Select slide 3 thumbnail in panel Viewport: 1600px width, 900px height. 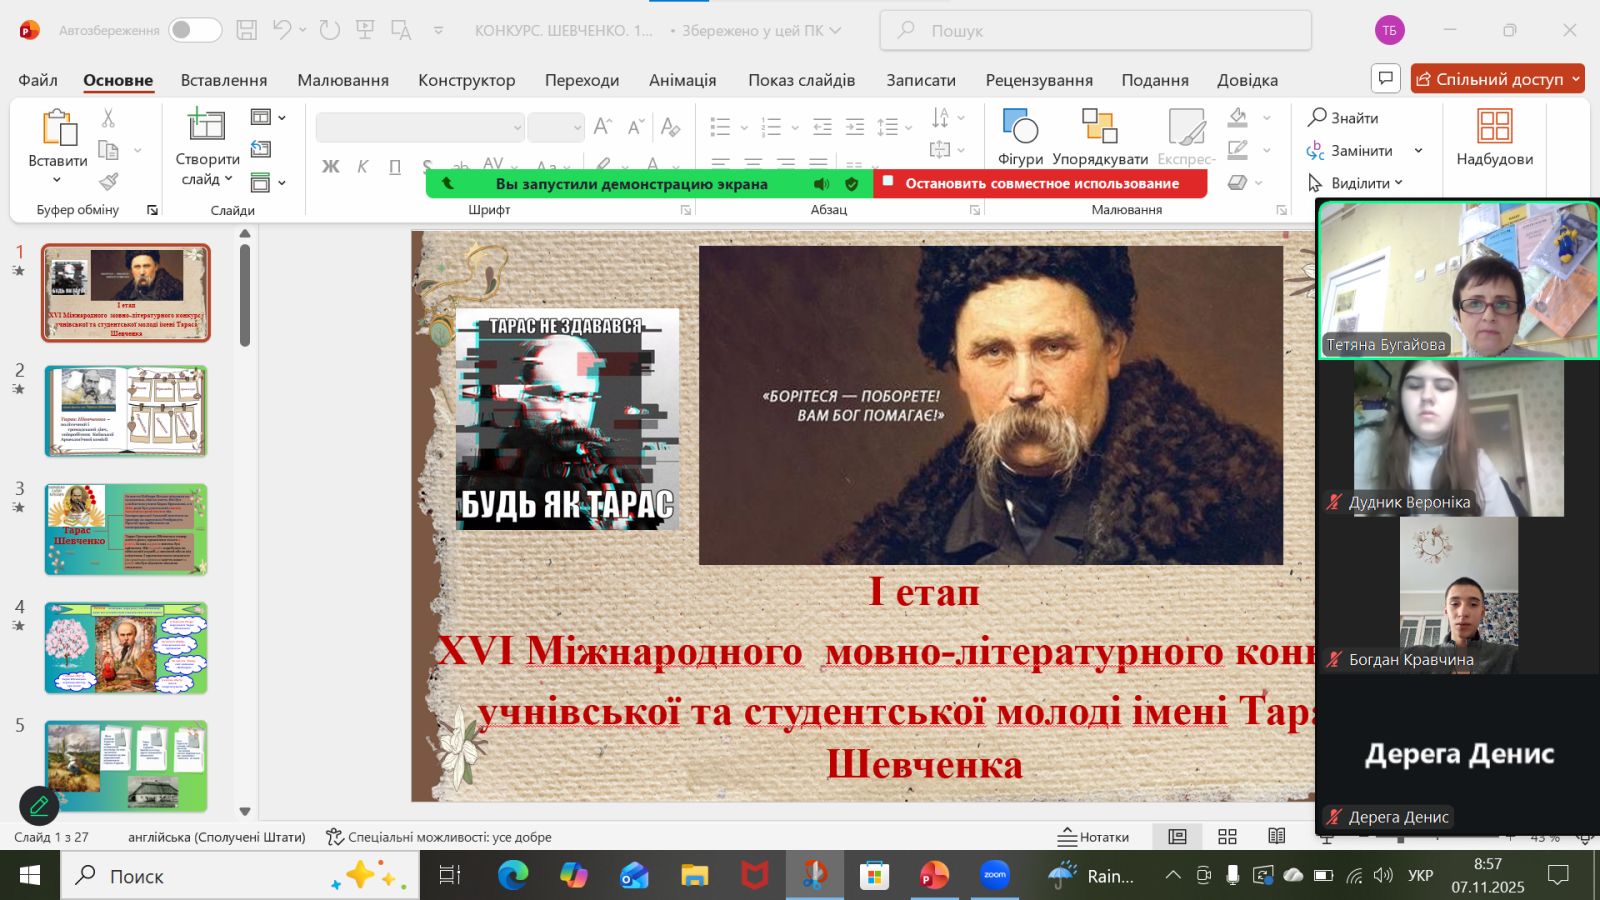126,529
